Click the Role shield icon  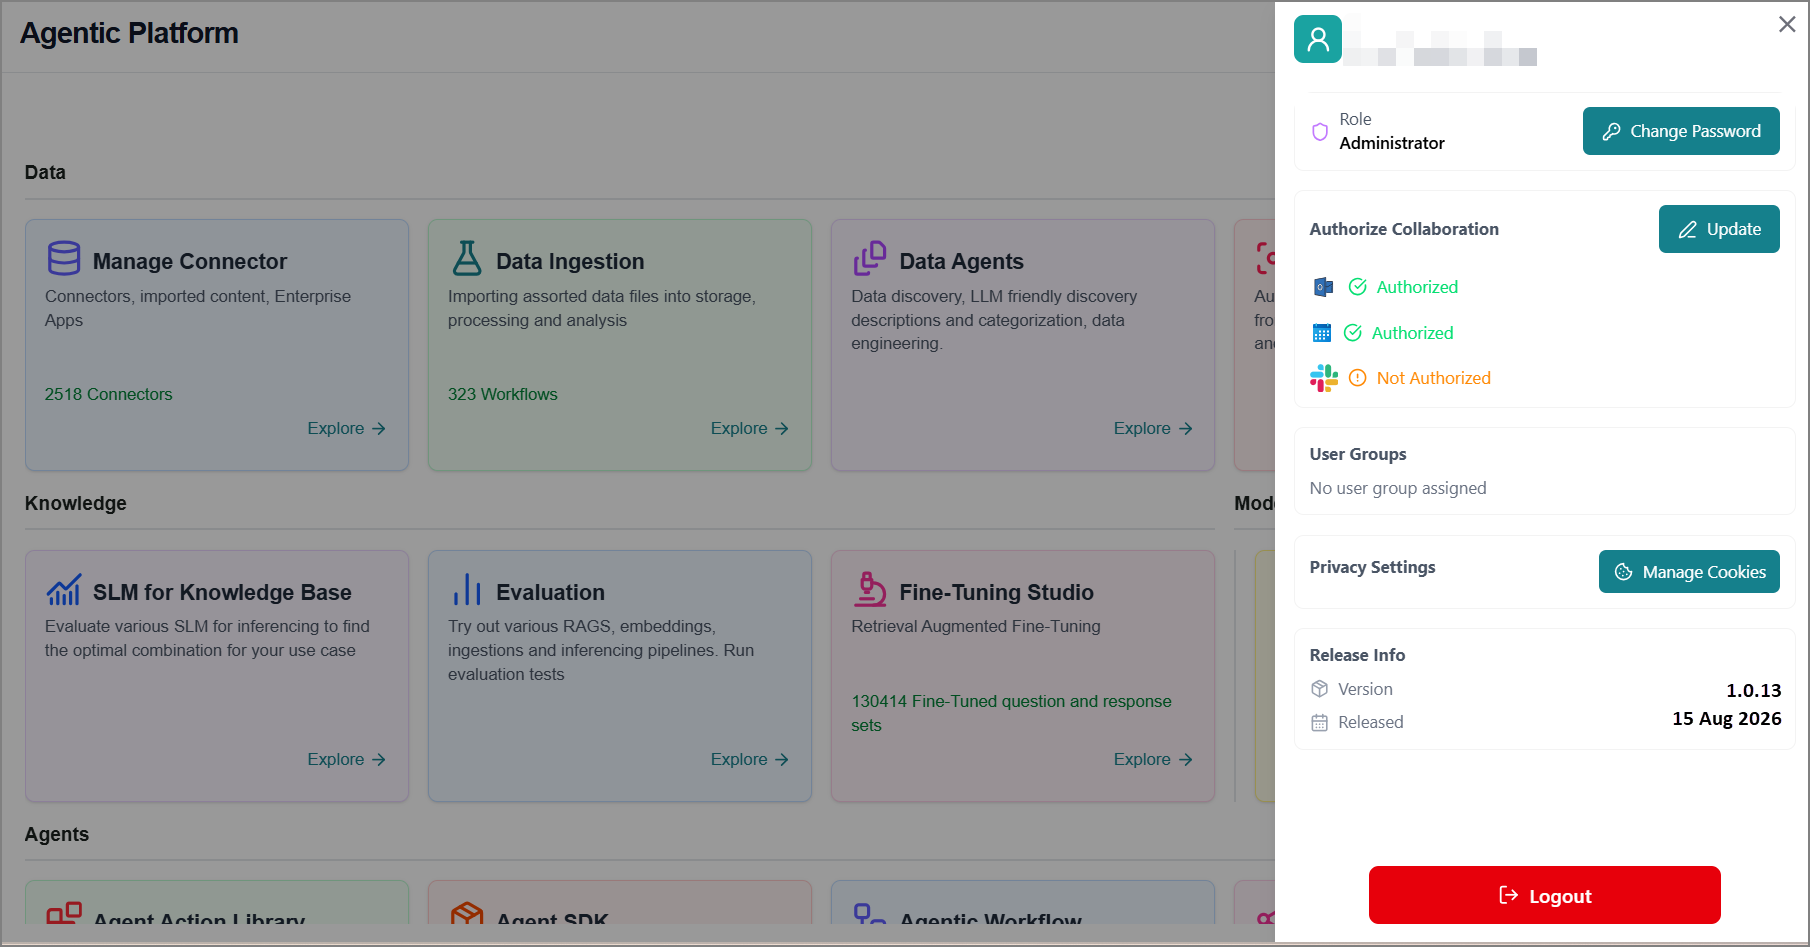(1320, 131)
